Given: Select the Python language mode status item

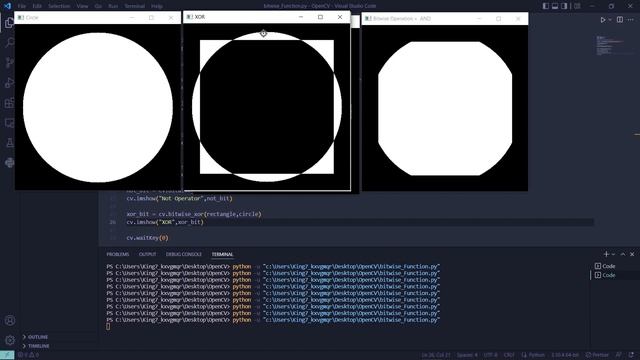Looking at the screenshot, I should [x=533, y=355].
